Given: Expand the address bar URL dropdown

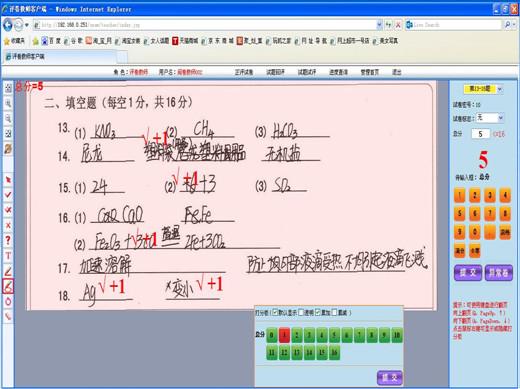Looking at the screenshot, I should (x=379, y=25).
